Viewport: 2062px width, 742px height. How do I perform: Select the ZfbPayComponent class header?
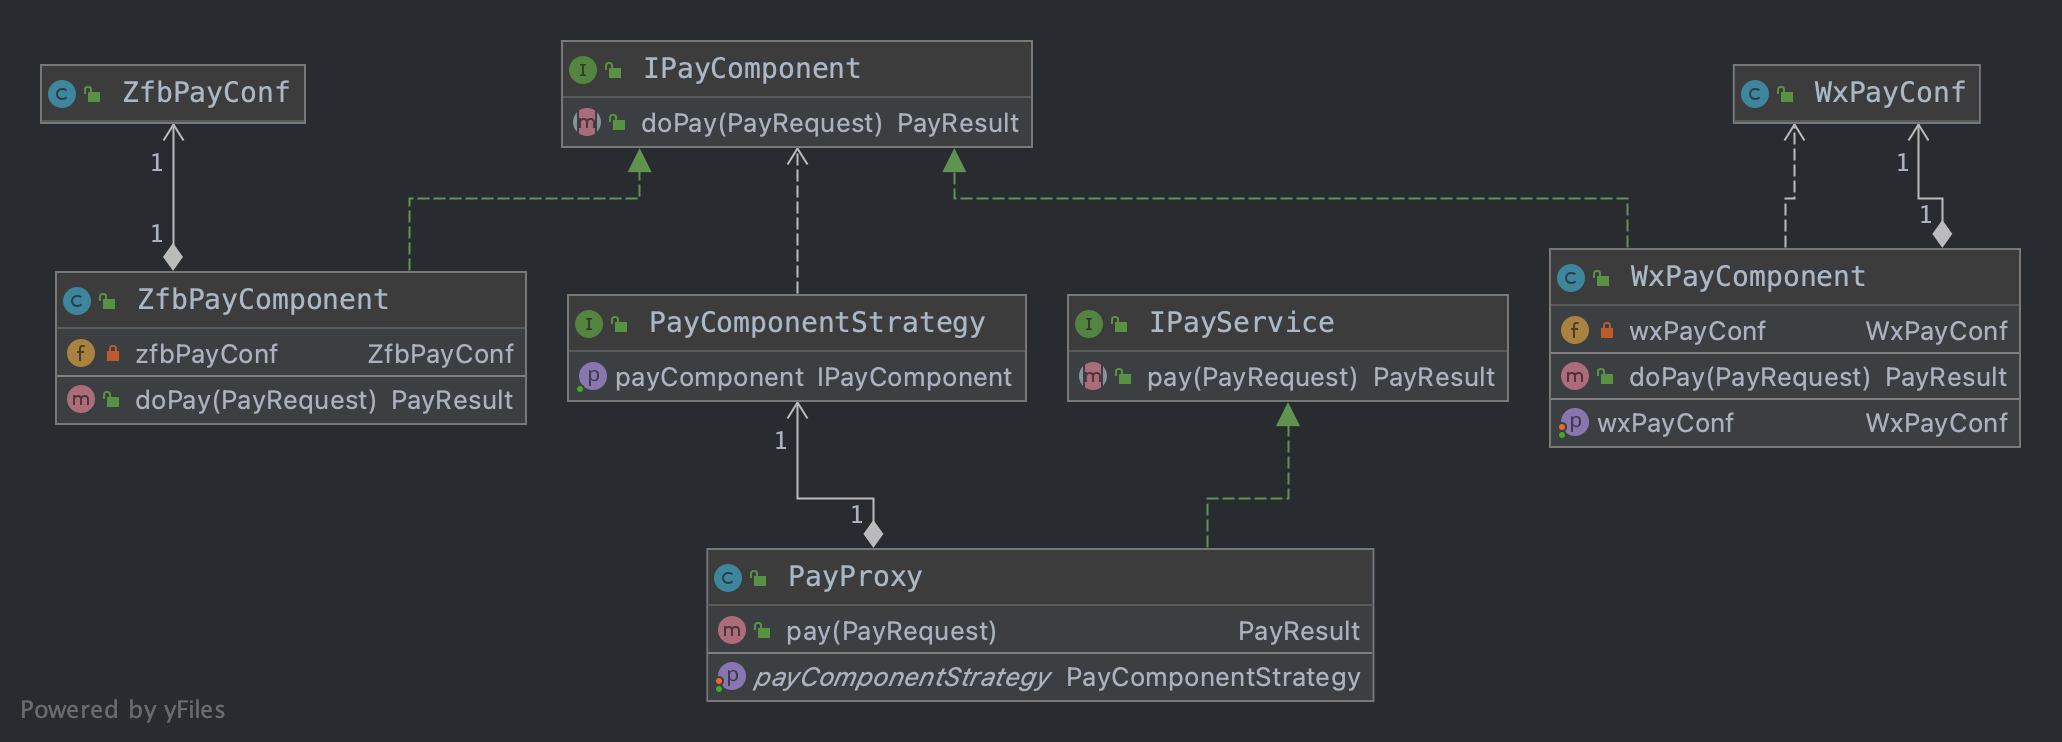pyautogui.click(x=262, y=300)
